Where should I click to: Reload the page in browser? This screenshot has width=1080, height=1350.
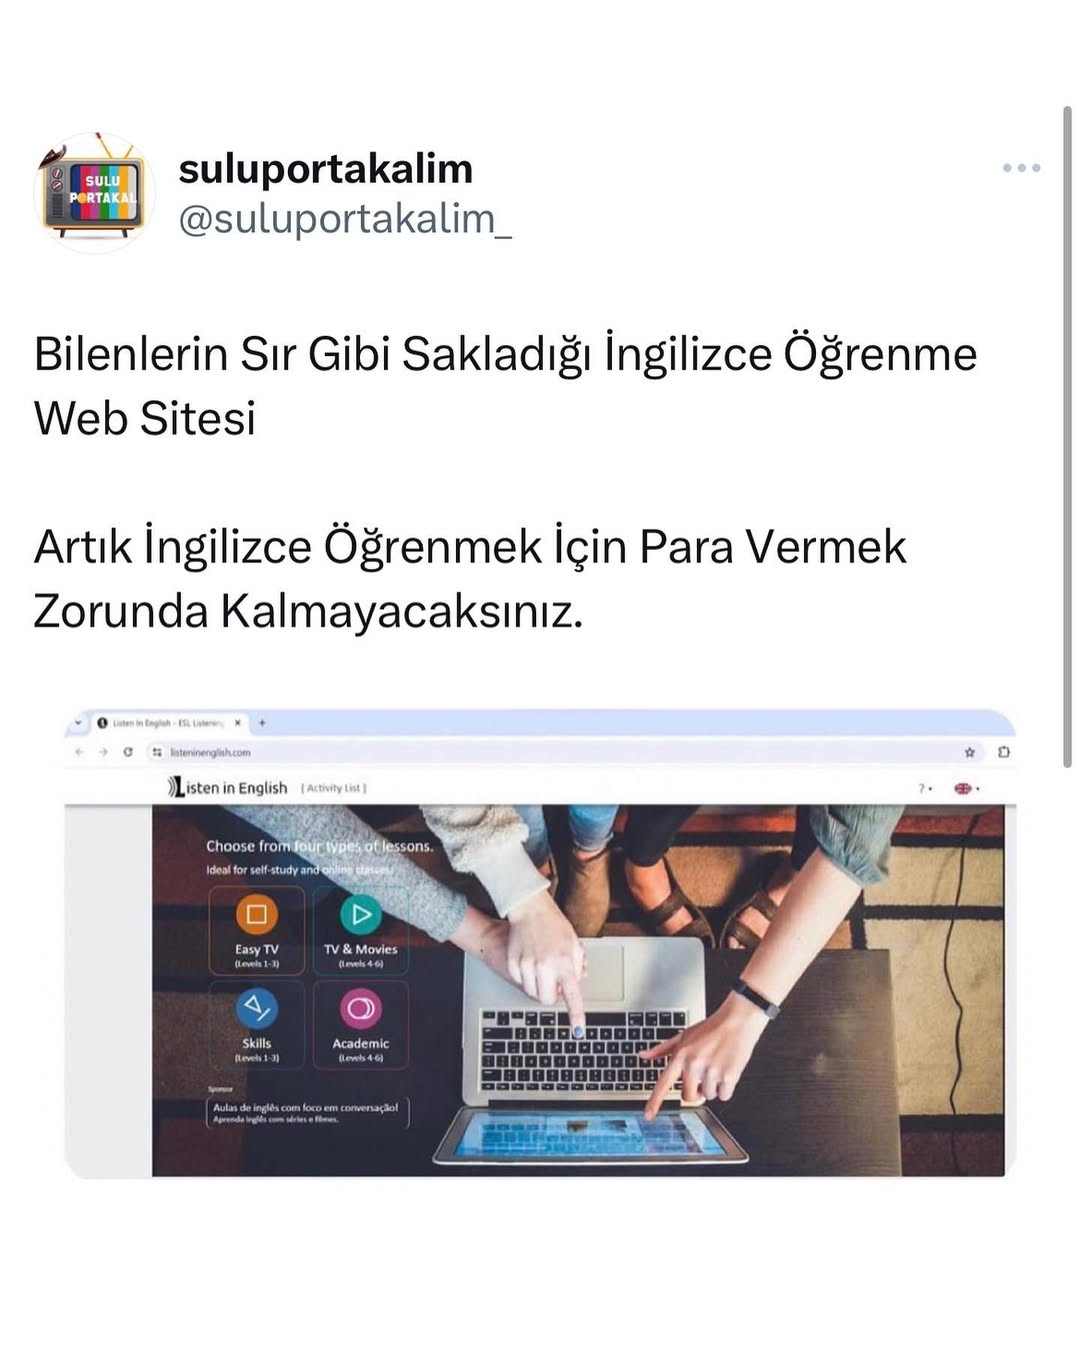tap(128, 752)
